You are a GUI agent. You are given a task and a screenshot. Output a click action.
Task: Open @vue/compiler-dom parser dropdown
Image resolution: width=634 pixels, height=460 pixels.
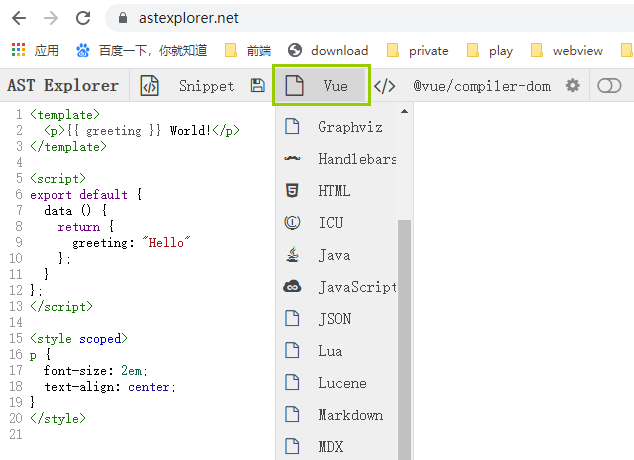482,86
